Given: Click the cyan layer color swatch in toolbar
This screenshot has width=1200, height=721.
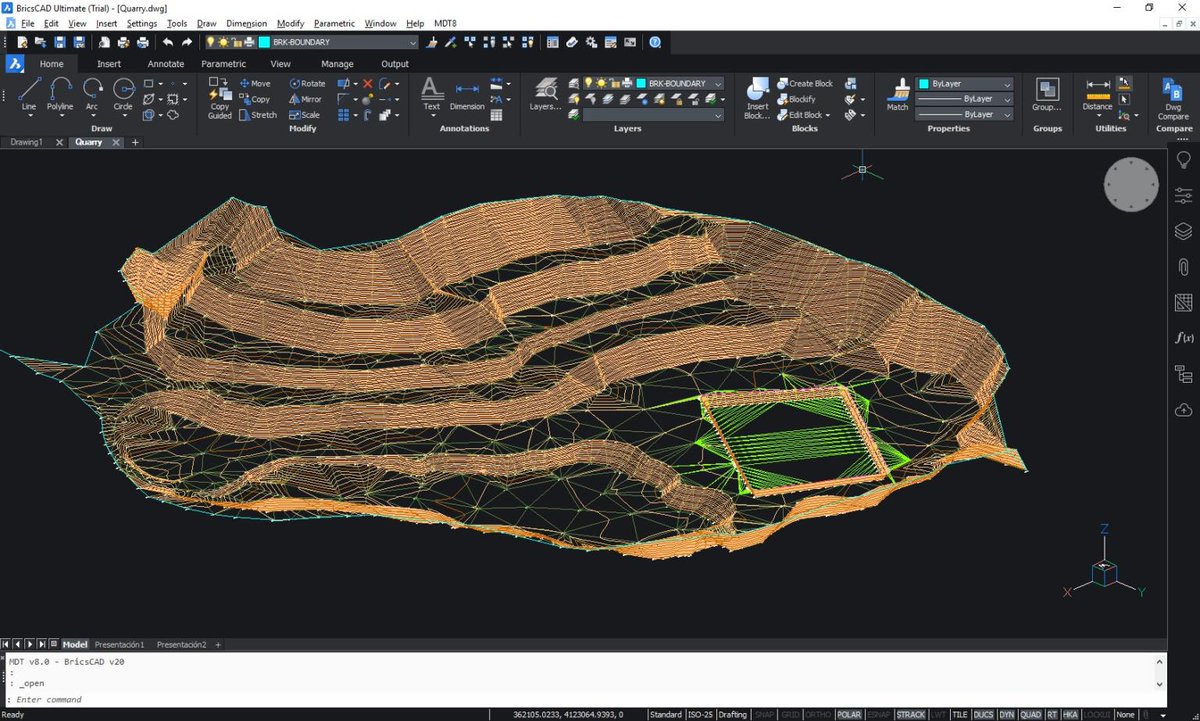Looking at the screenshot, I should (264, 42).
